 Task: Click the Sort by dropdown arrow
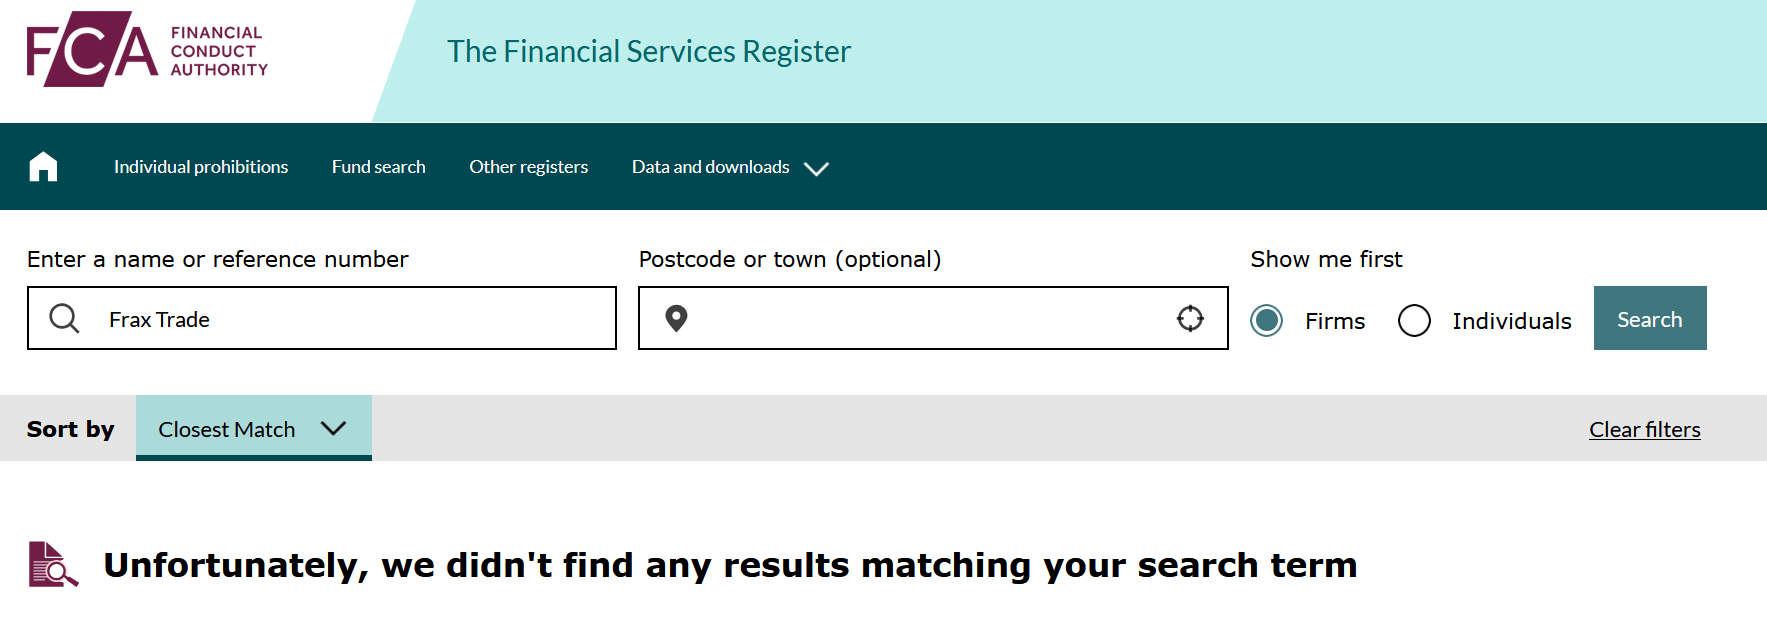coord(333,428)
